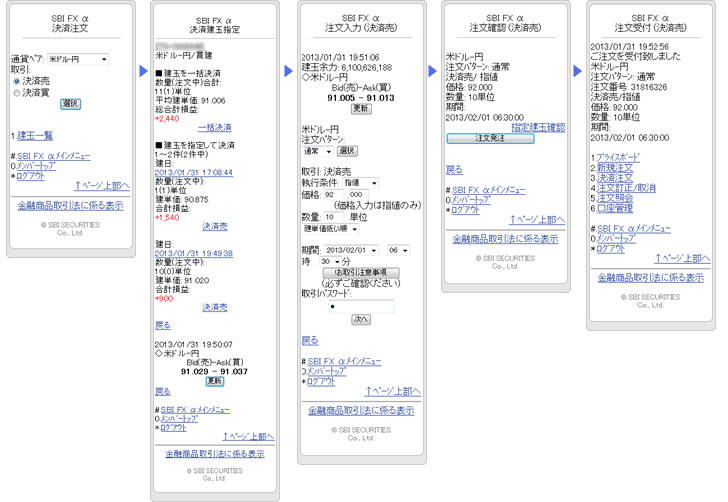
Task: Click メンバートップ link in first panel
Action: point(36,166)
